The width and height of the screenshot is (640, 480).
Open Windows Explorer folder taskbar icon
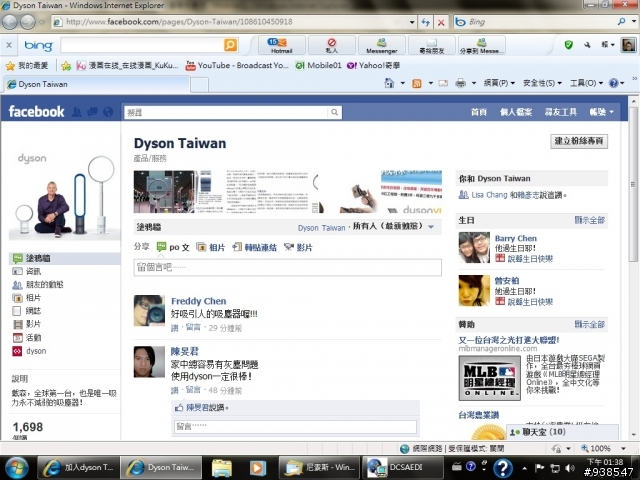222,468
